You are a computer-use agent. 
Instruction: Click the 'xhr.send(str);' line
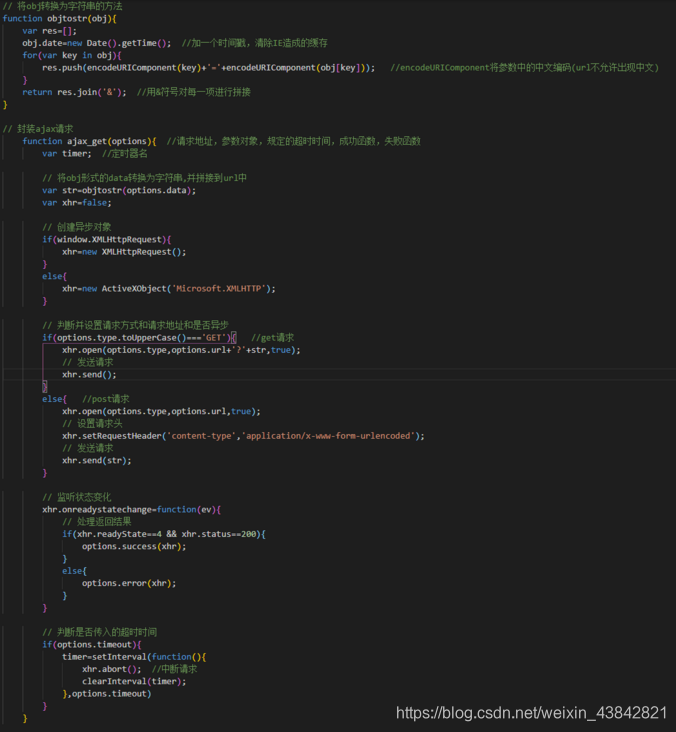97,460
